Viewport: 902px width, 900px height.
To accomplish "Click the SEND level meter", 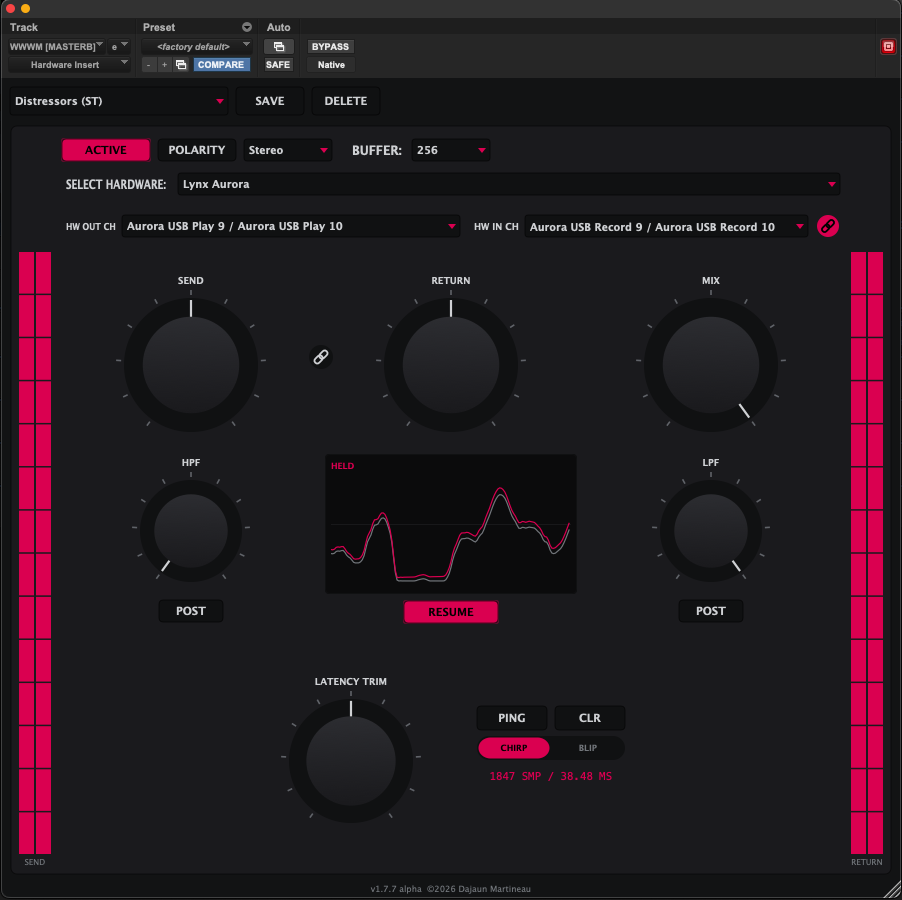I will click(x=35, y=553).
